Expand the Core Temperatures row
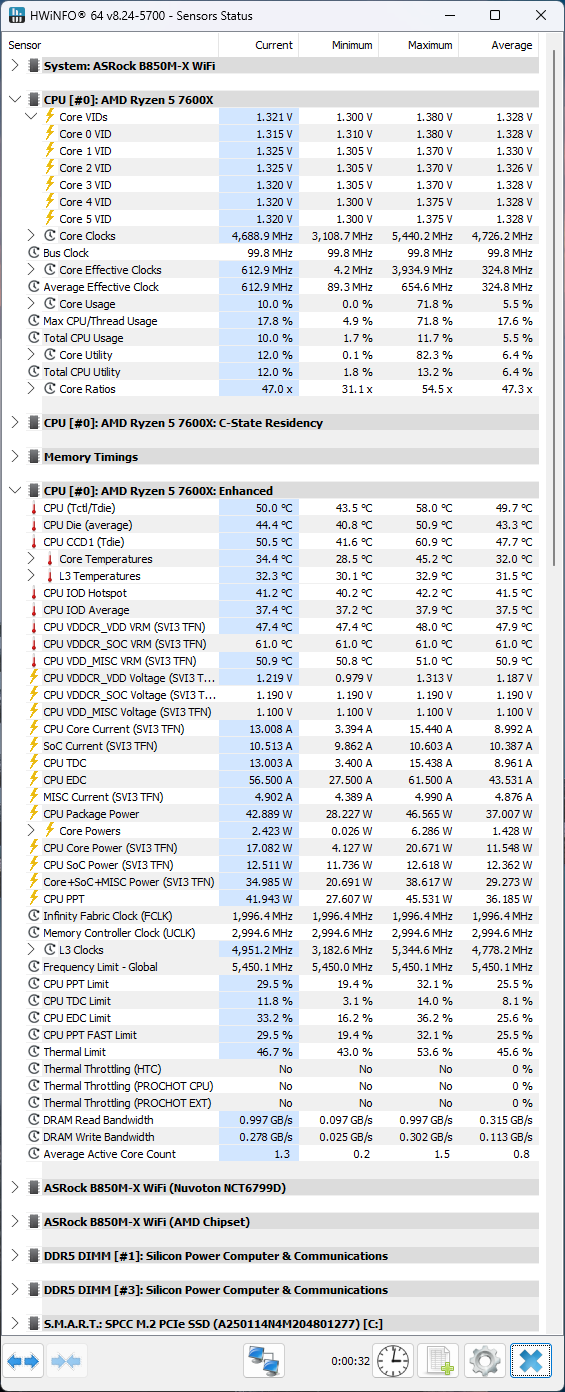This screenshot has height=1392, width=565. click(31, 559)
